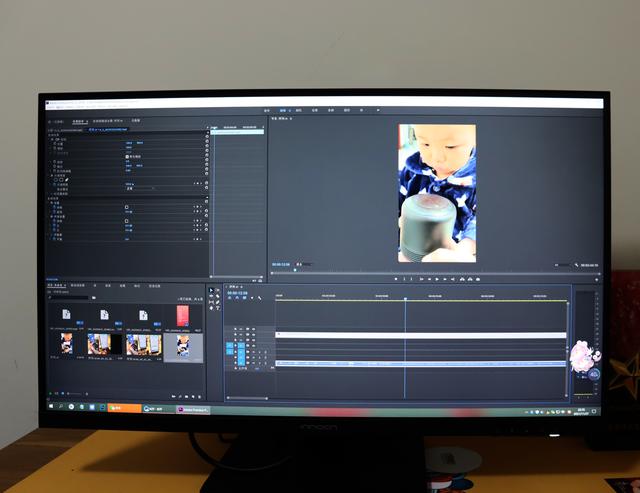Open the Program Monitor button editor plus
Screen dimensions: 640x493
tap(596, 280)
